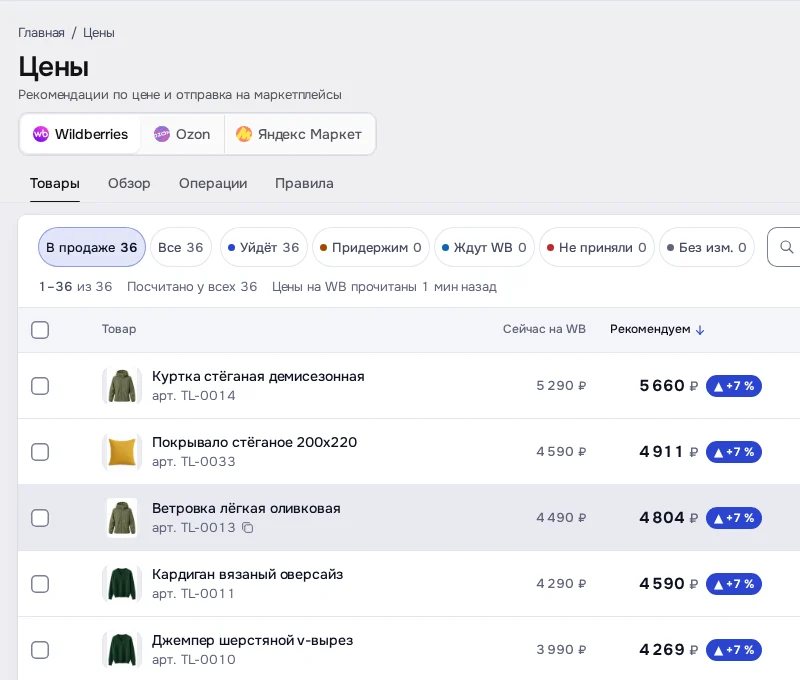Image resolution: width=800 pixels, height=680 pixels.
Task: Click article number арт. TL-0010
Action: (x=194, y=660)
